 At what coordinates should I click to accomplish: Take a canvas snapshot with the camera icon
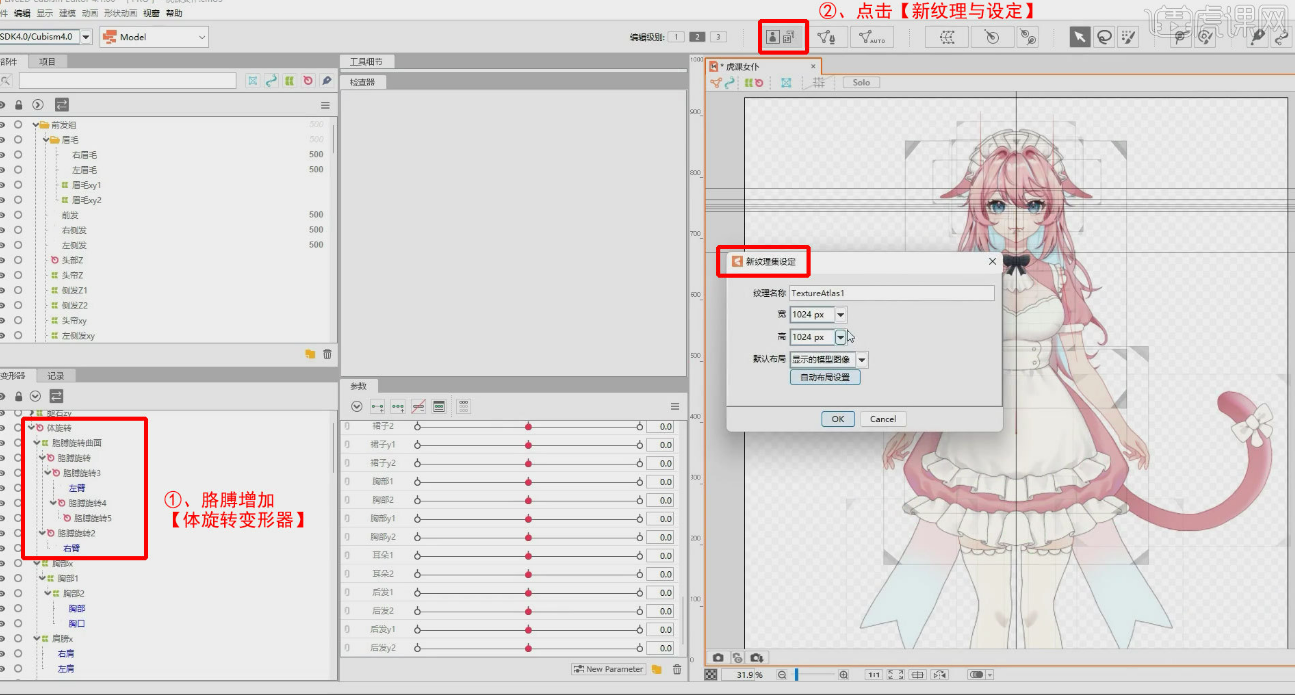coord(717,658)
